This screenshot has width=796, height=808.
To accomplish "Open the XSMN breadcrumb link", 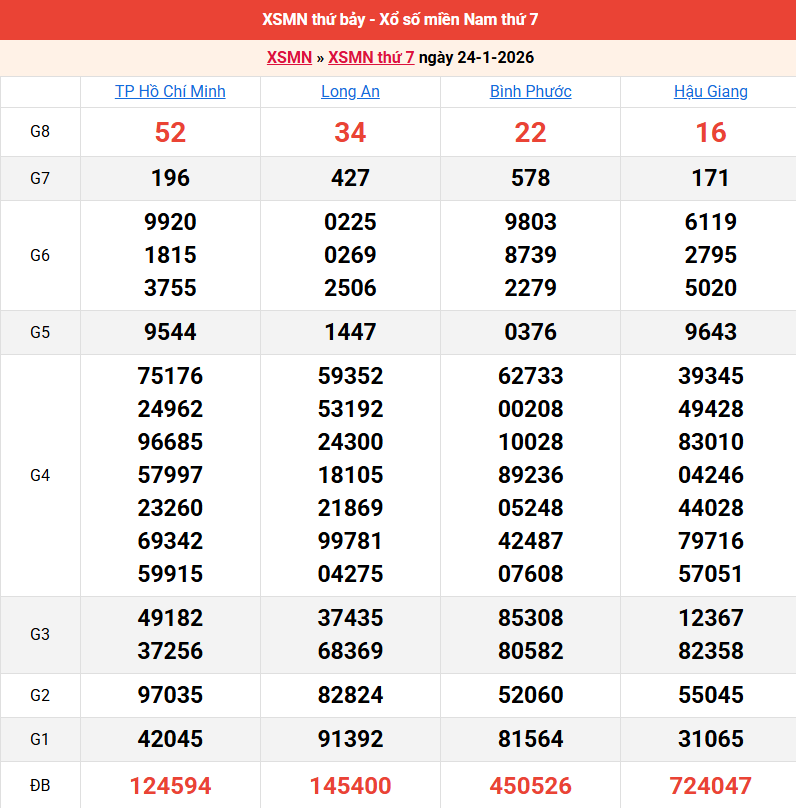I will point(289,57).
